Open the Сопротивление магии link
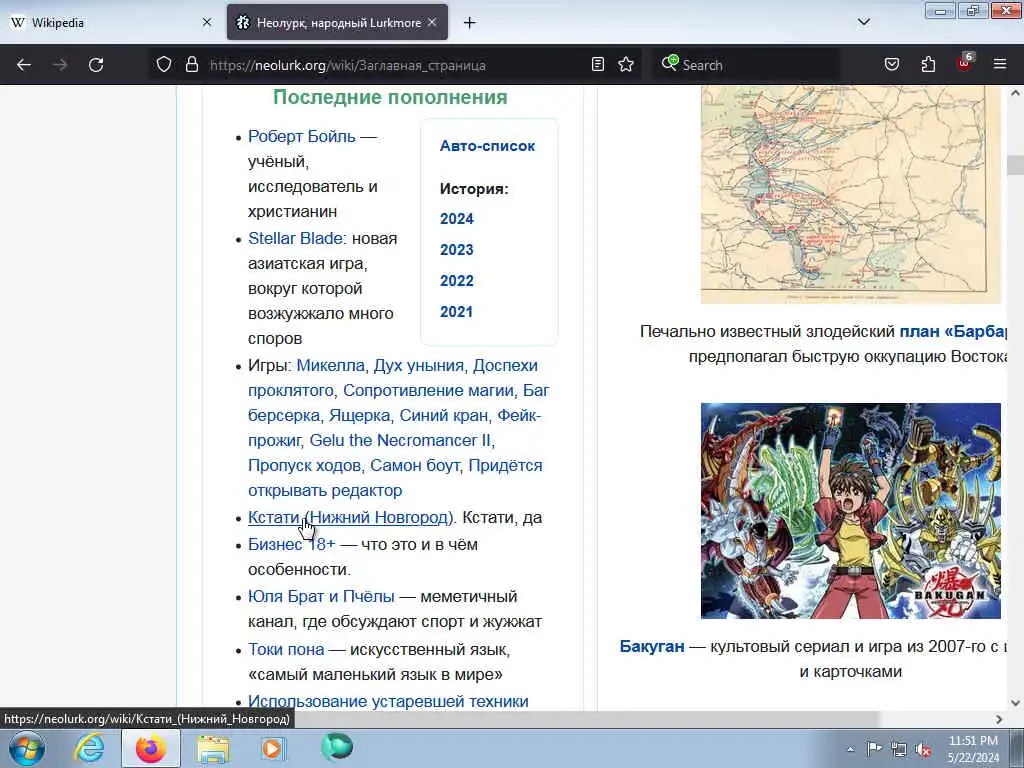The width and height of the screenshot is (1024, 768). tap(428, 391)
